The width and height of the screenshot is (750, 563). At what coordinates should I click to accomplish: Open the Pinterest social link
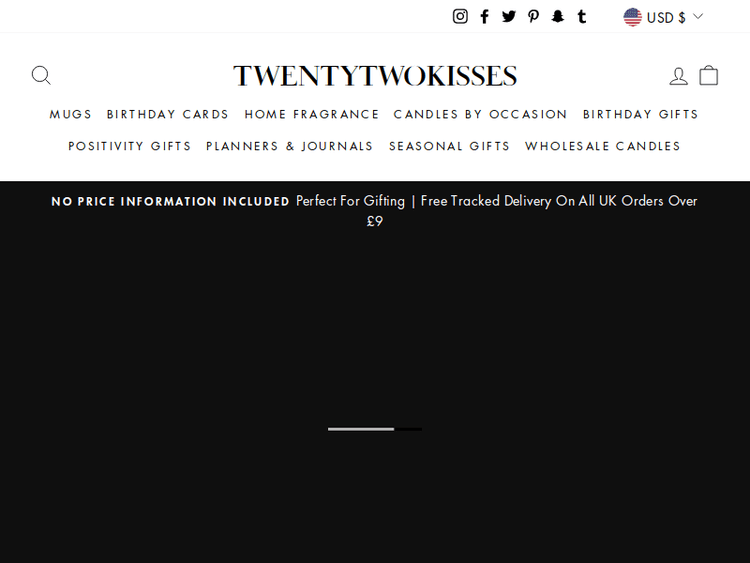click(533, 17)
